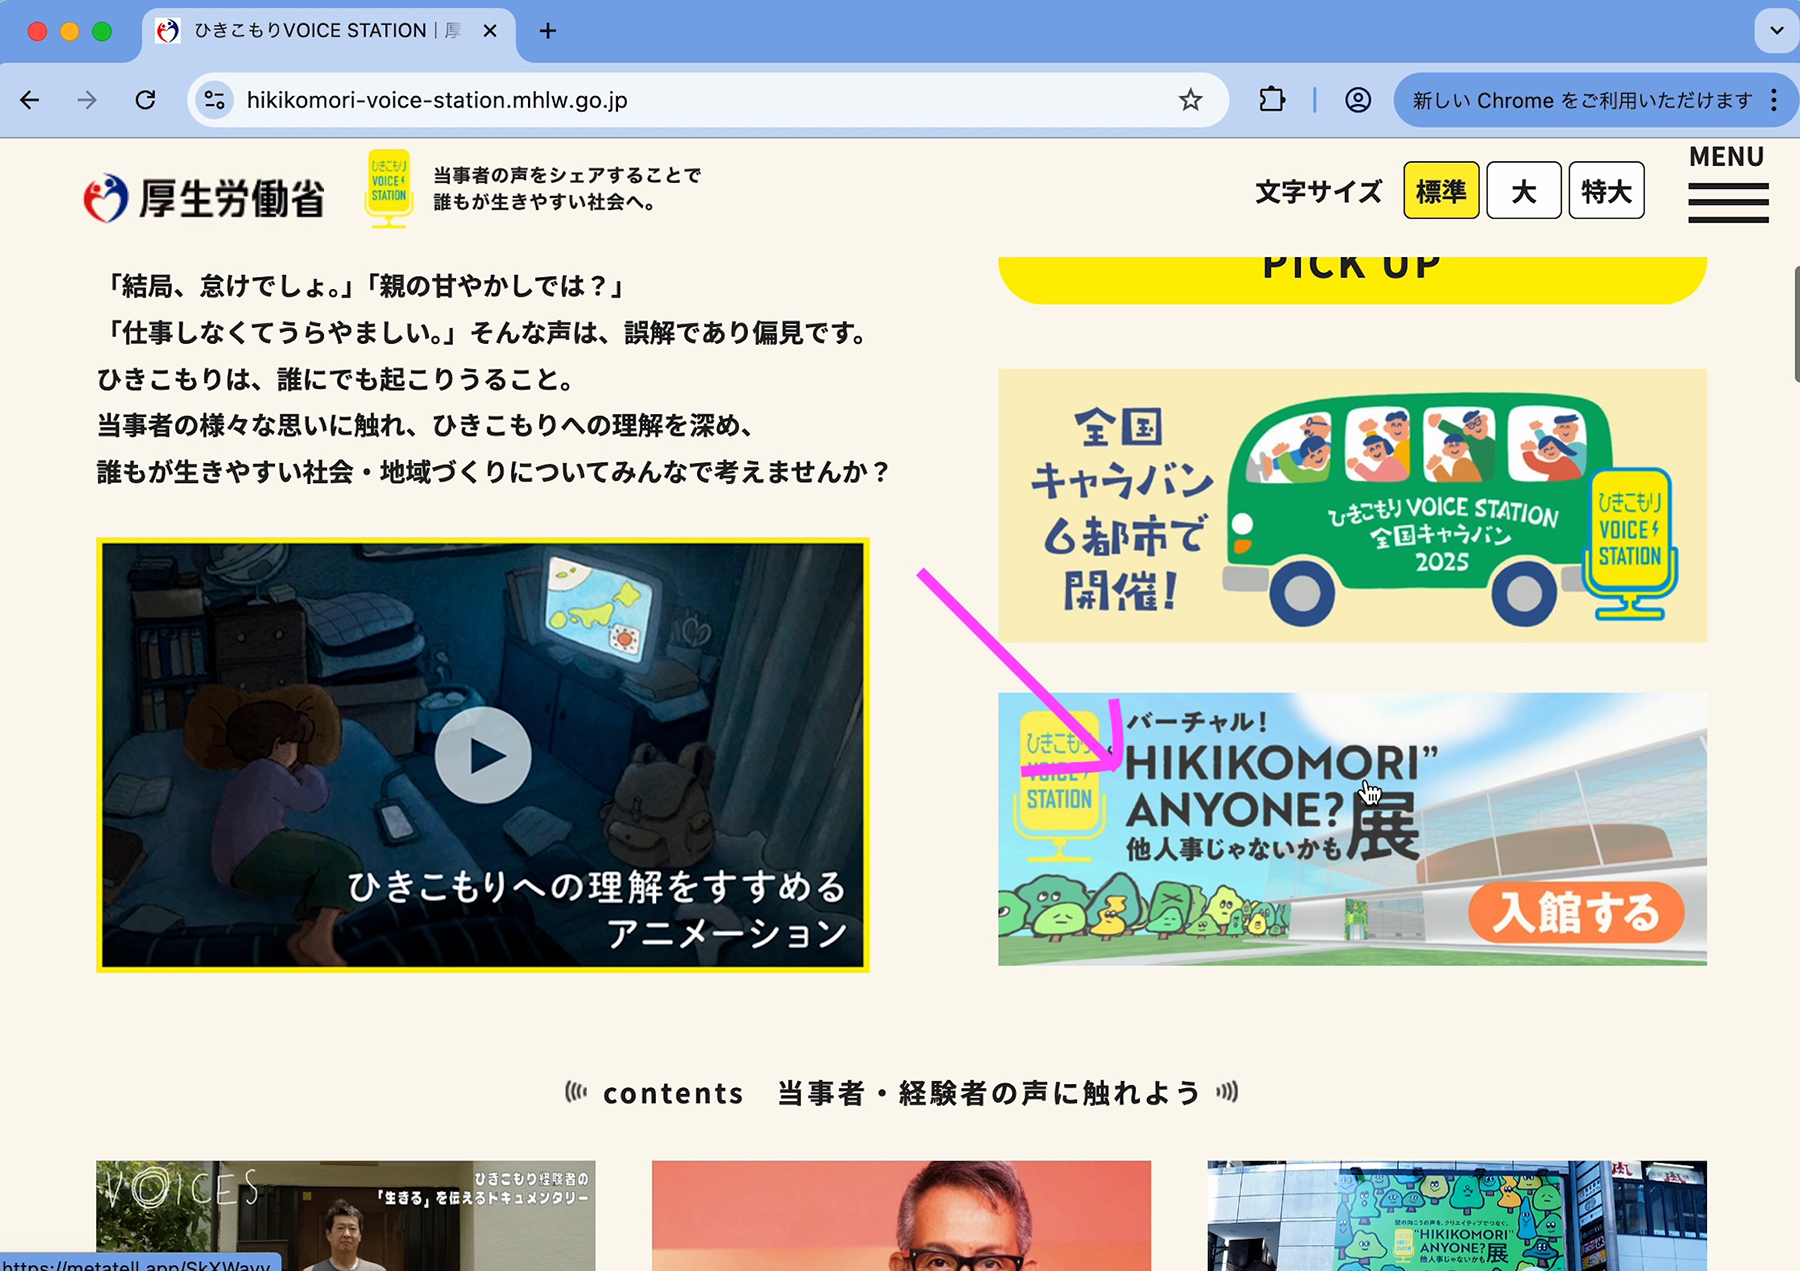
Task: Open the 全国キャラバン 6都市で開催 banner
Action: [1352, 505]
